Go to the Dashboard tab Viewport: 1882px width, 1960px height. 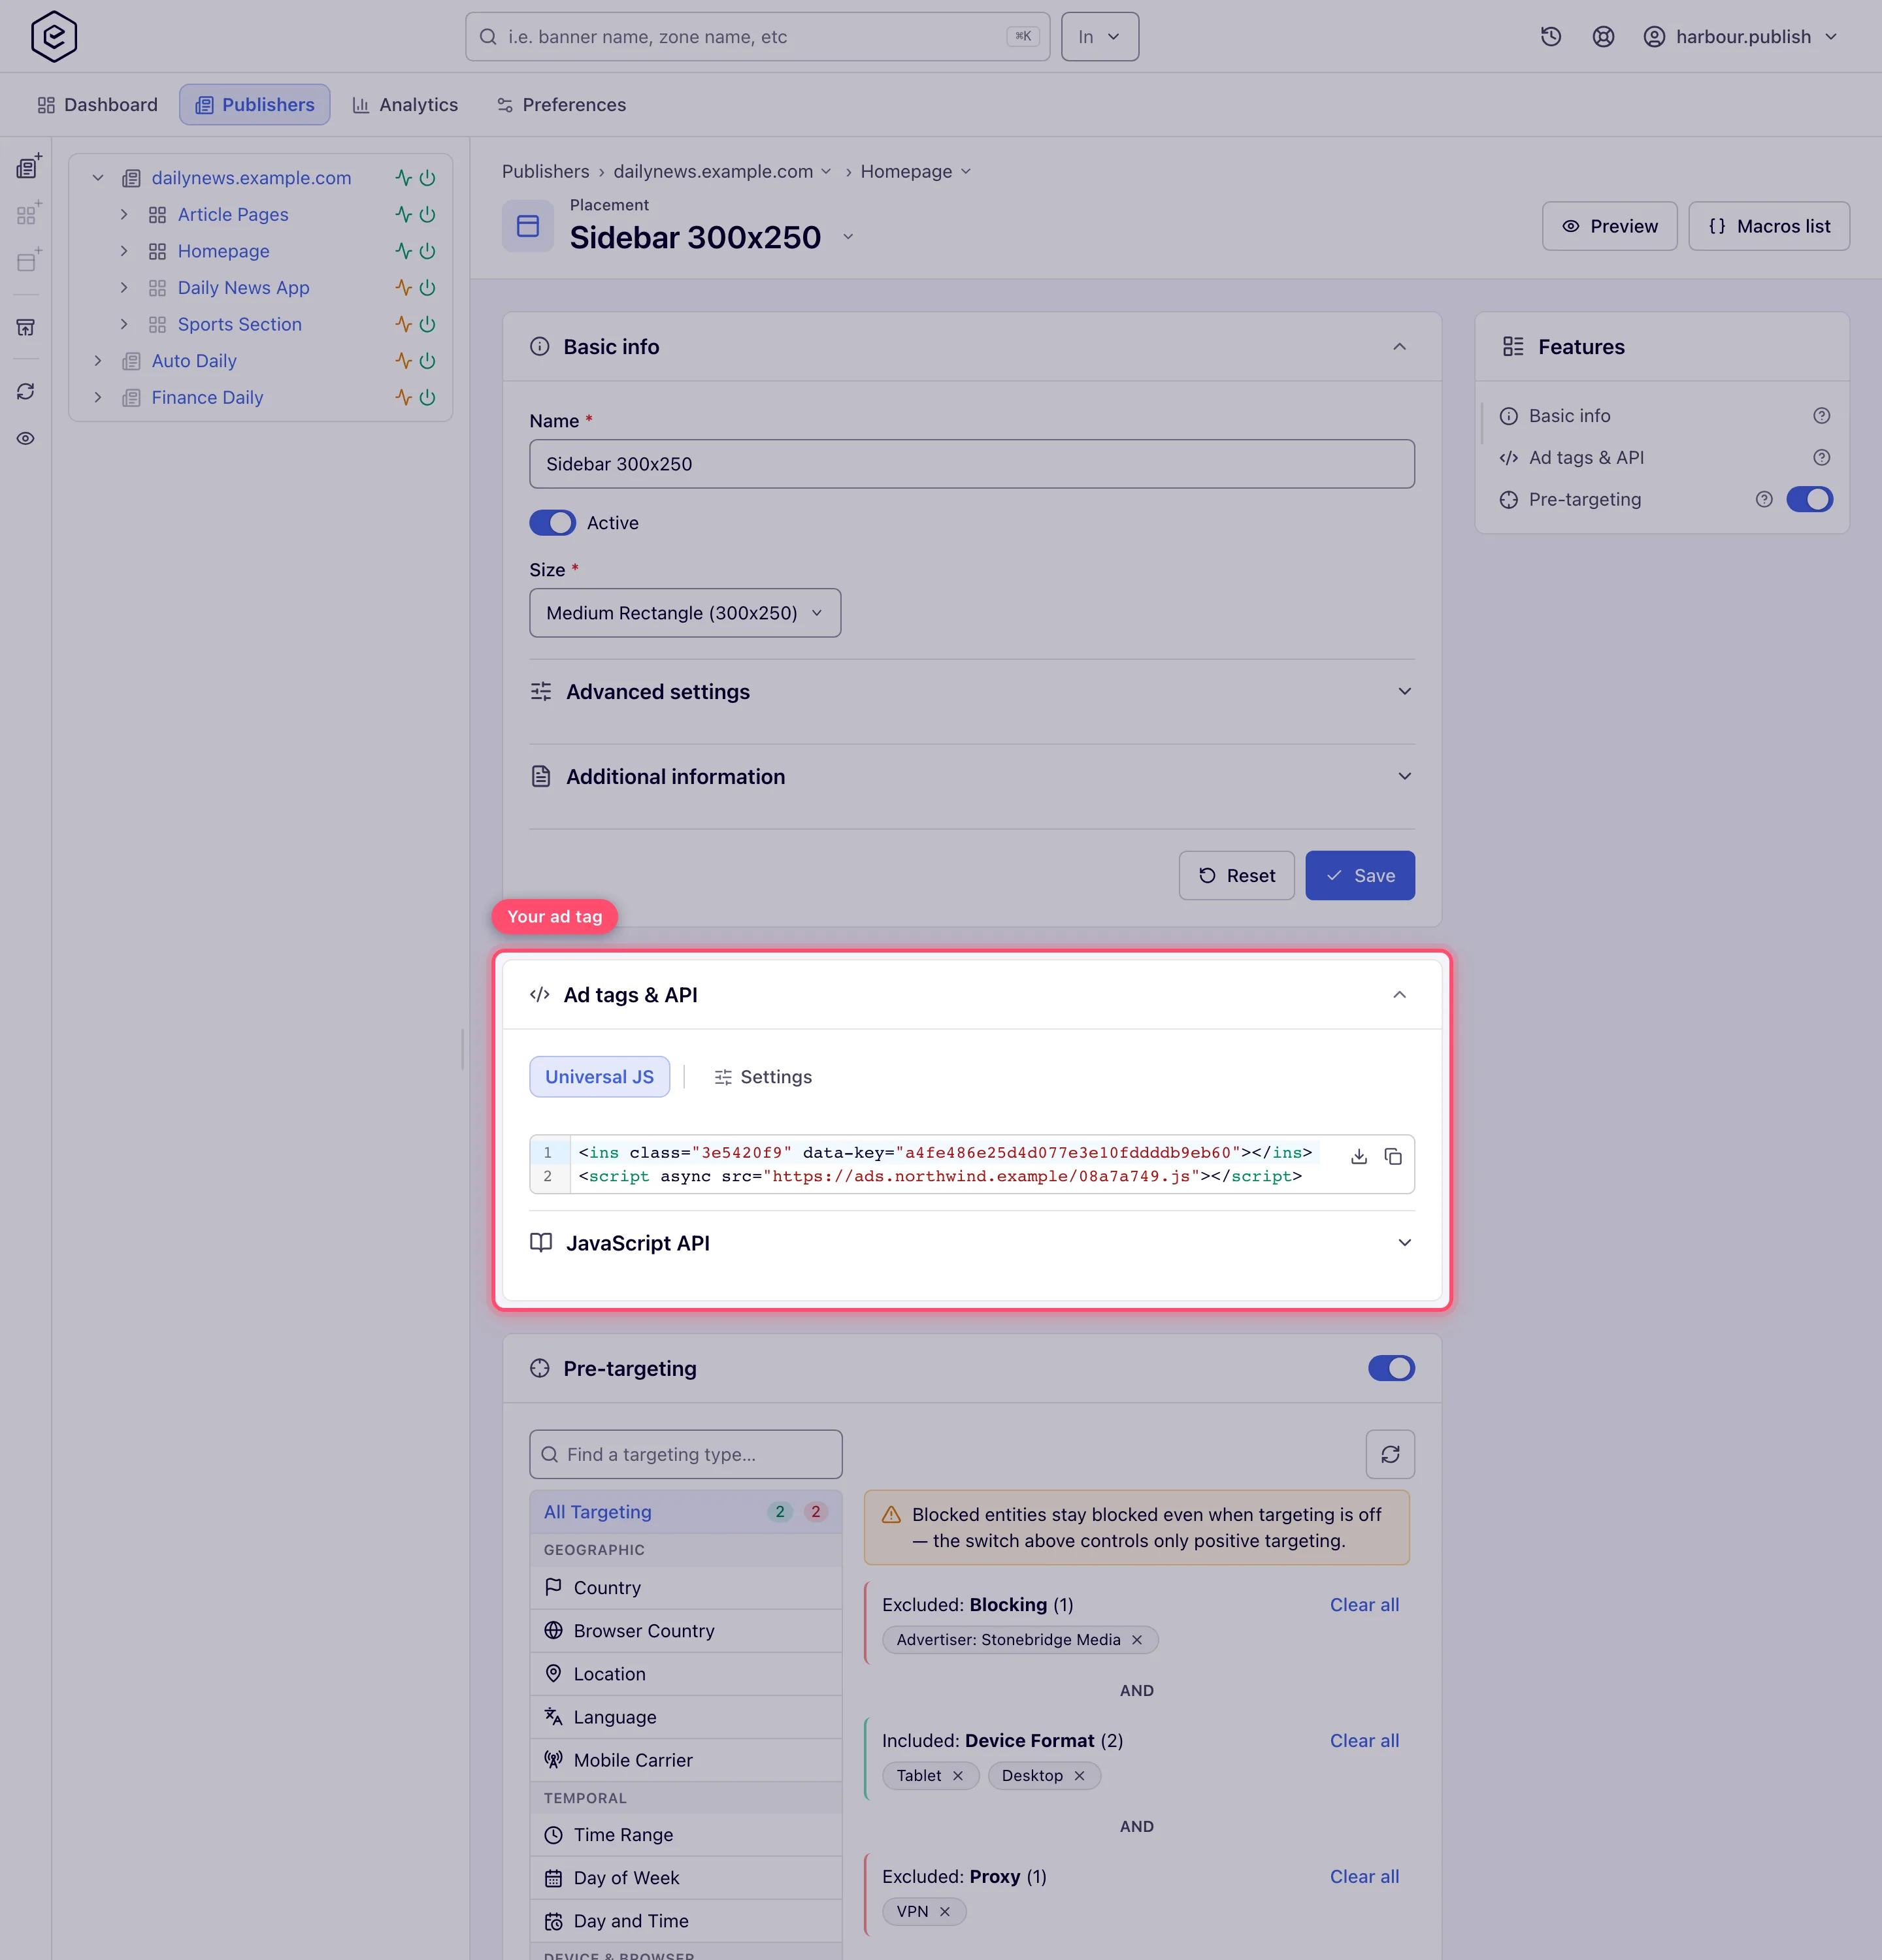[x=98, y=105]
